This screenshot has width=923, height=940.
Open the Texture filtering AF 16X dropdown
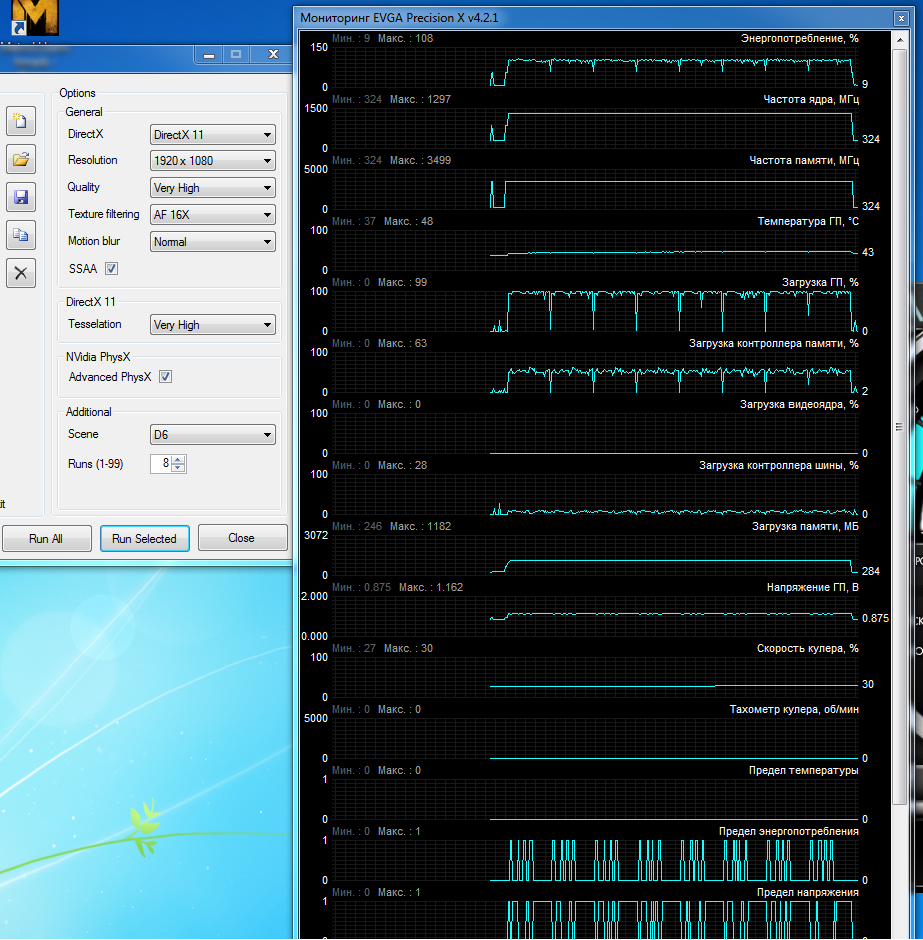(x=213, y=215)
